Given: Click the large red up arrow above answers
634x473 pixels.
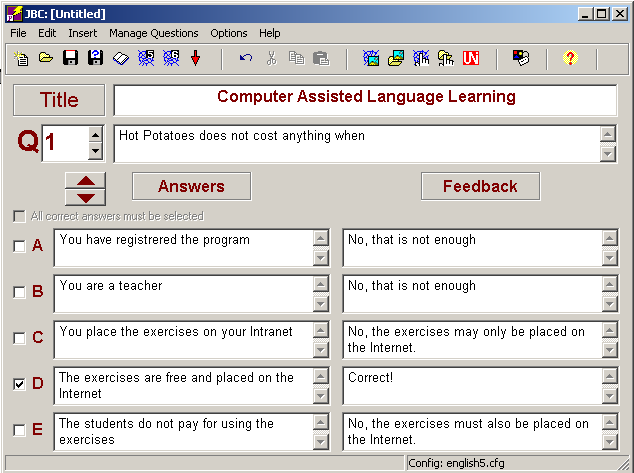Looking at the screenshot, I should (x=86, y=181).
